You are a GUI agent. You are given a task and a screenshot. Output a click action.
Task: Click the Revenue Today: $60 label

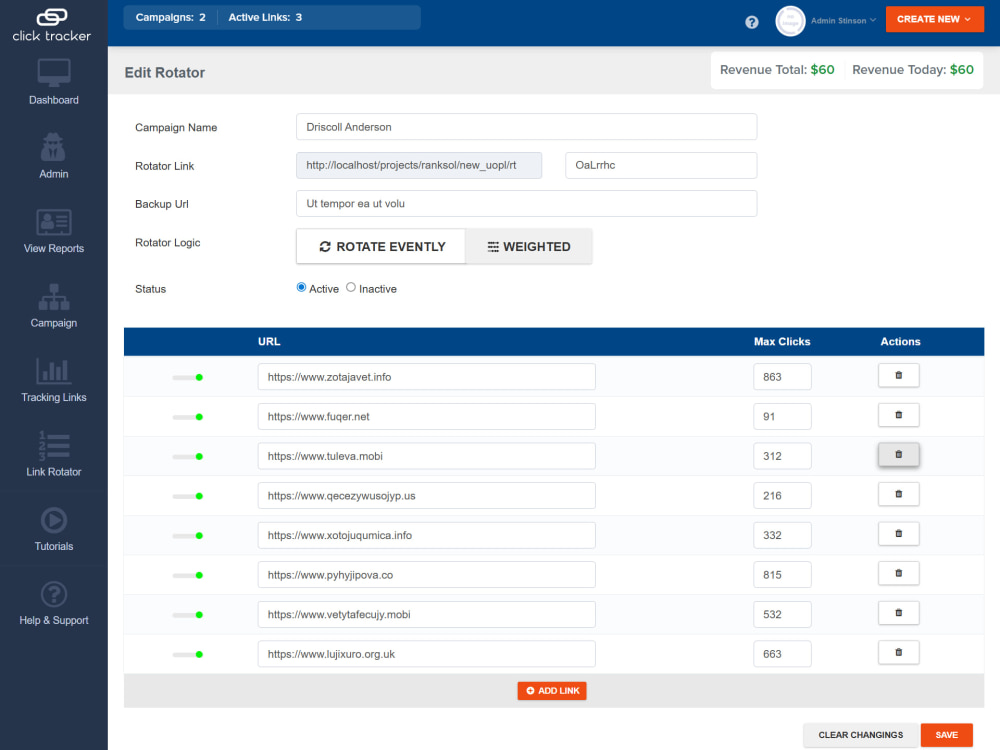click(913, 70)
